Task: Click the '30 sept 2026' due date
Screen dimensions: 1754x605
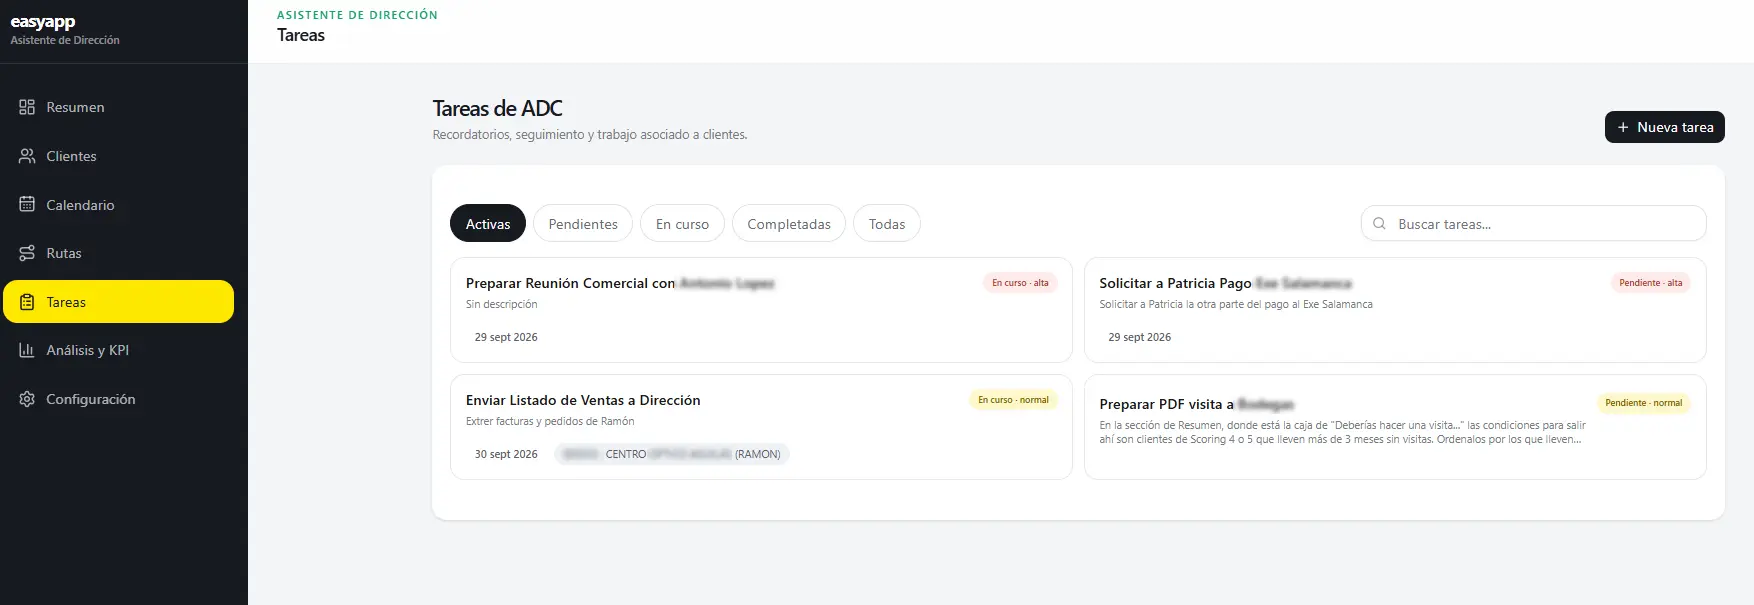Action: pyautogui.click(x=506, y=454)
